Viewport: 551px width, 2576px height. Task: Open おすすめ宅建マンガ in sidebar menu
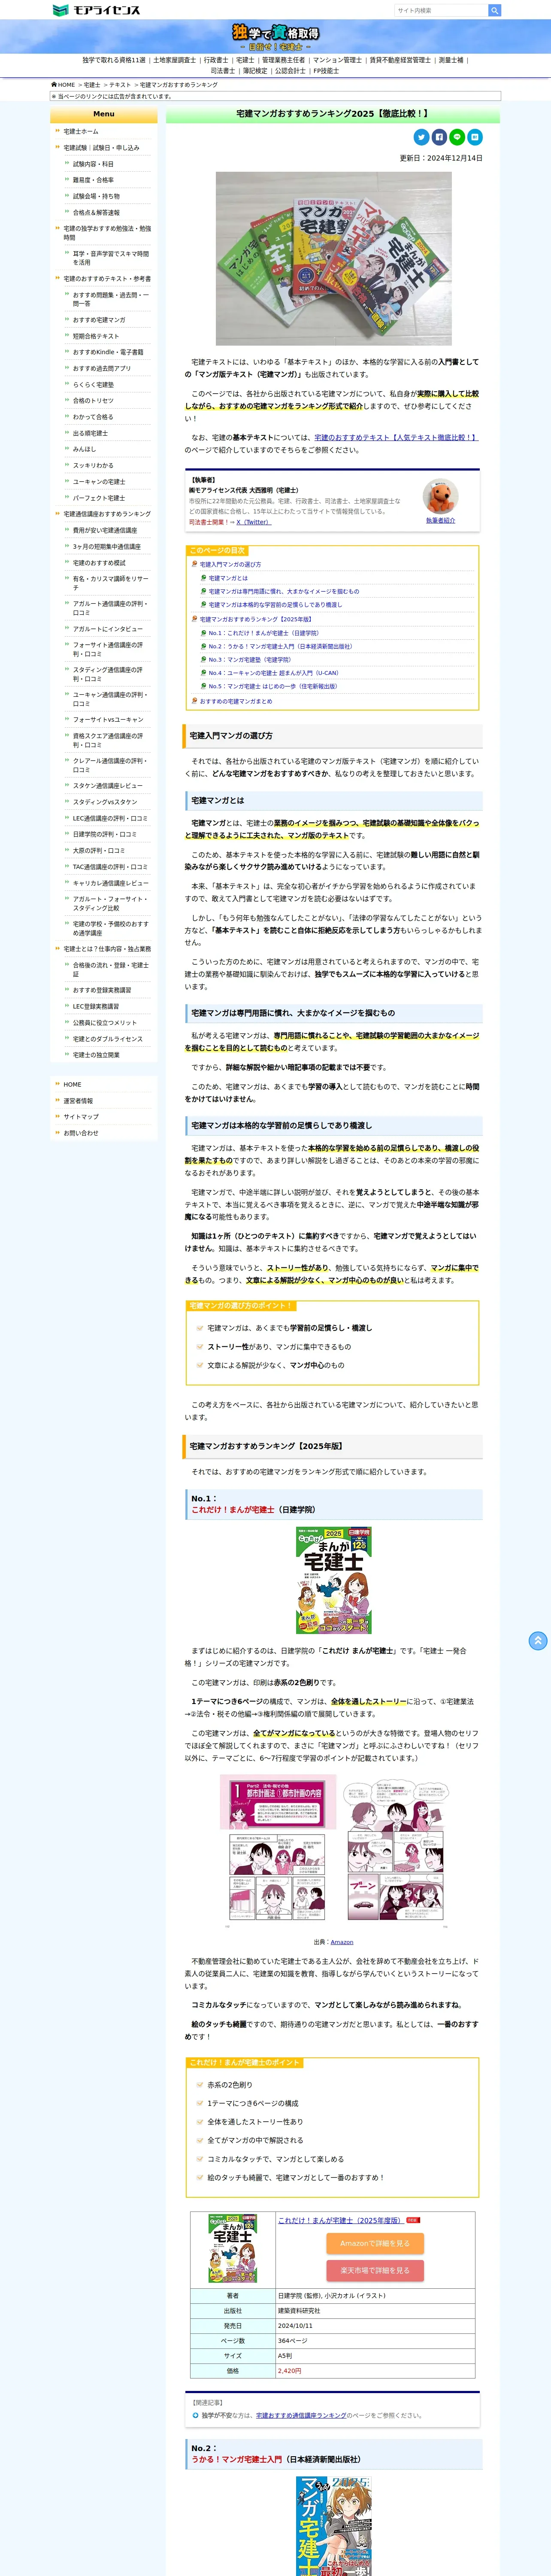click(x=99, y=320)
